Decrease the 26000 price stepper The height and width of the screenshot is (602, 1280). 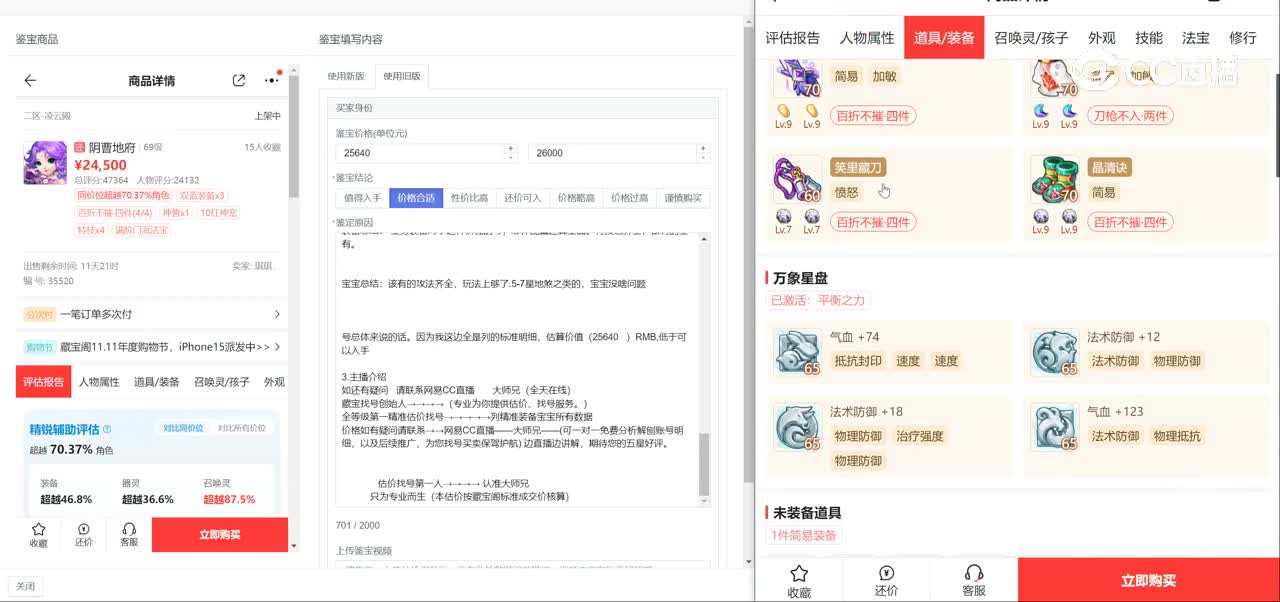click(704, 157)
